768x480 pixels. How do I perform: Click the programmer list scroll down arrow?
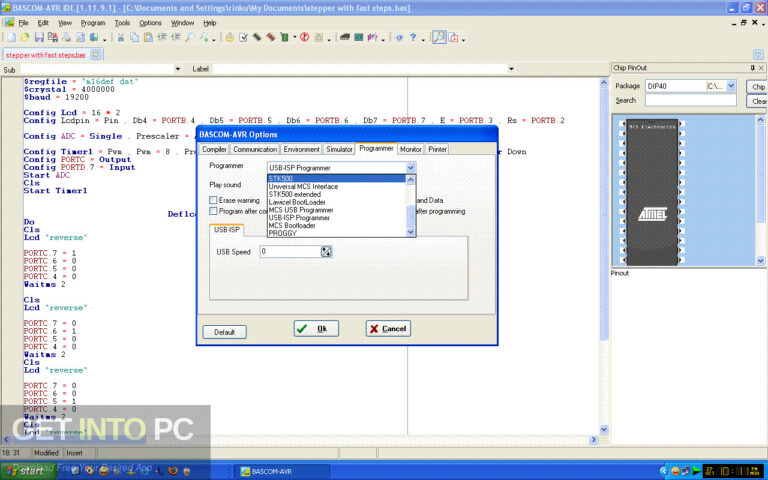(x=411, y=233)
